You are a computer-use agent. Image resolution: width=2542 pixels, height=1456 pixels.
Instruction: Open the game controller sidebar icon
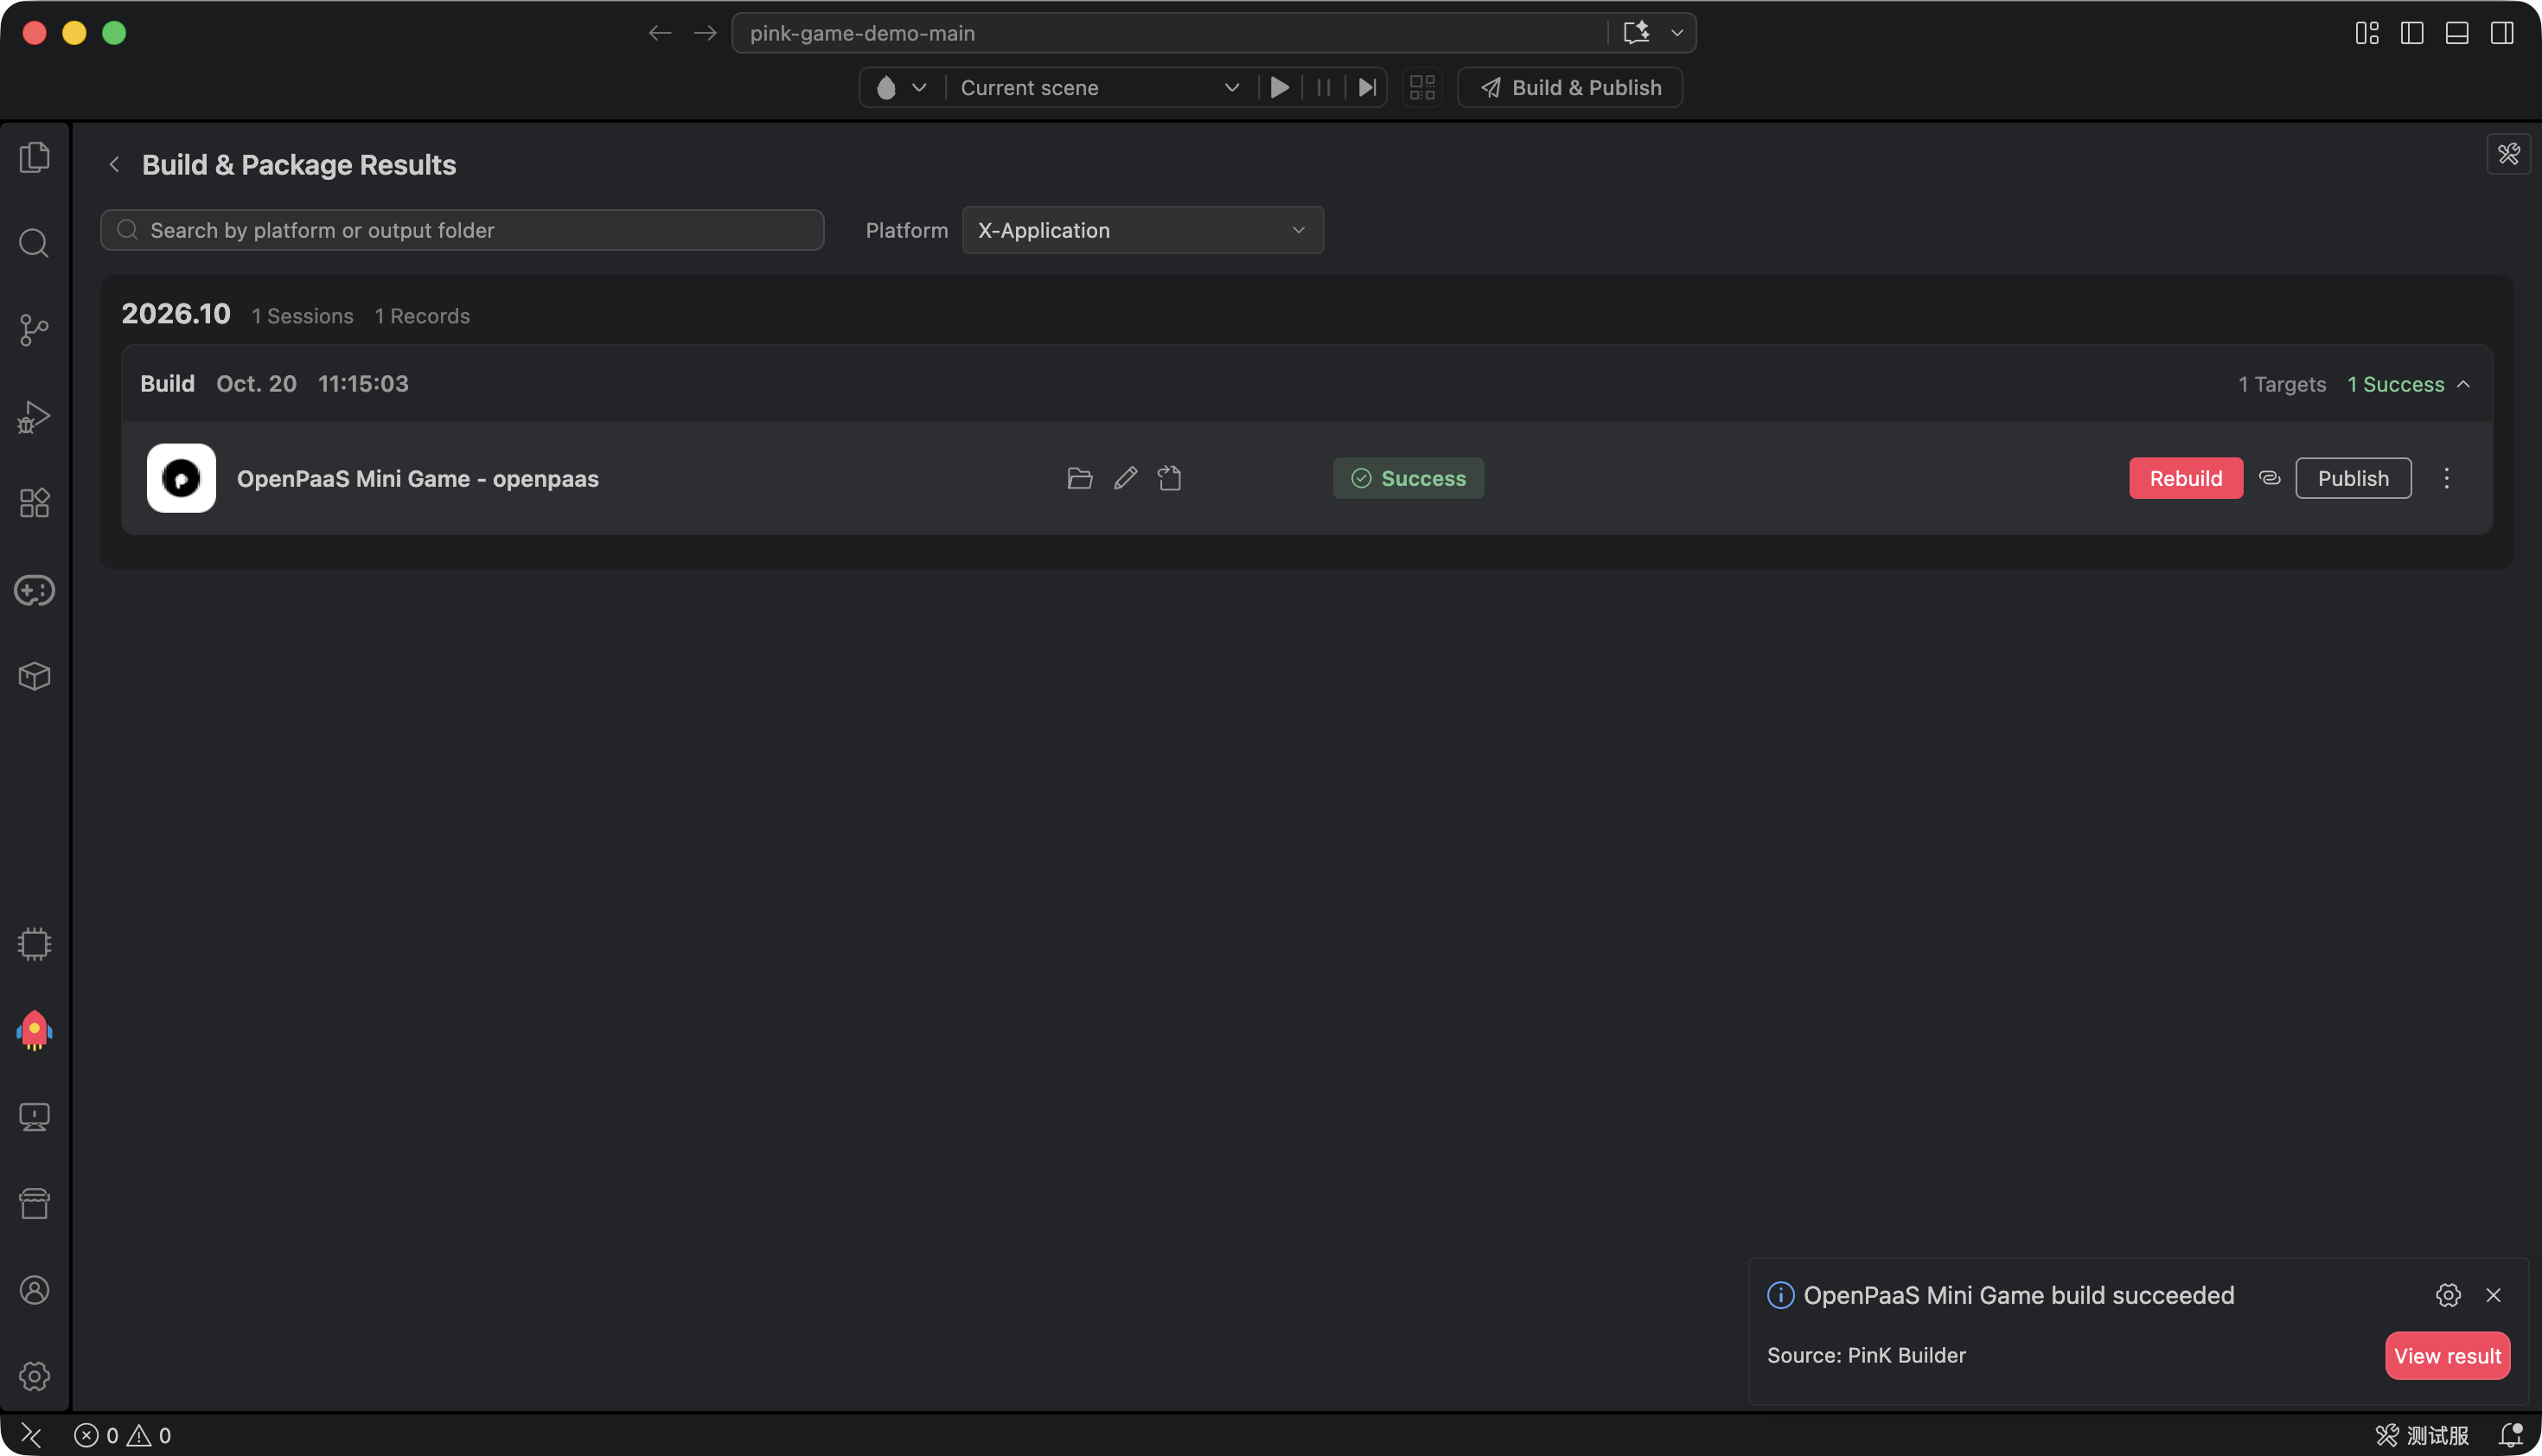click(34, 590)
